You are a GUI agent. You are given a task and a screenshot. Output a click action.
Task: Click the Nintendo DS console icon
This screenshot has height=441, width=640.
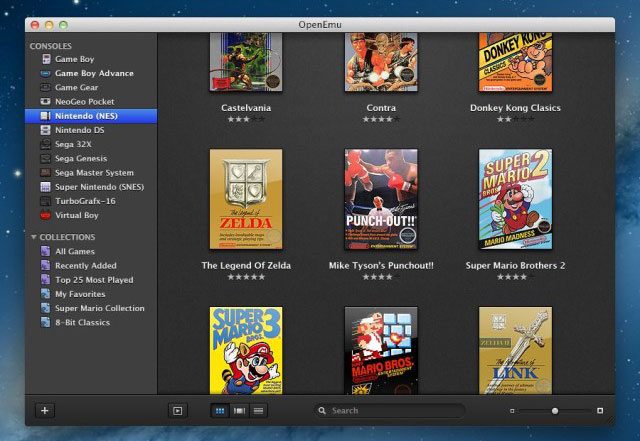click(46, 130)
